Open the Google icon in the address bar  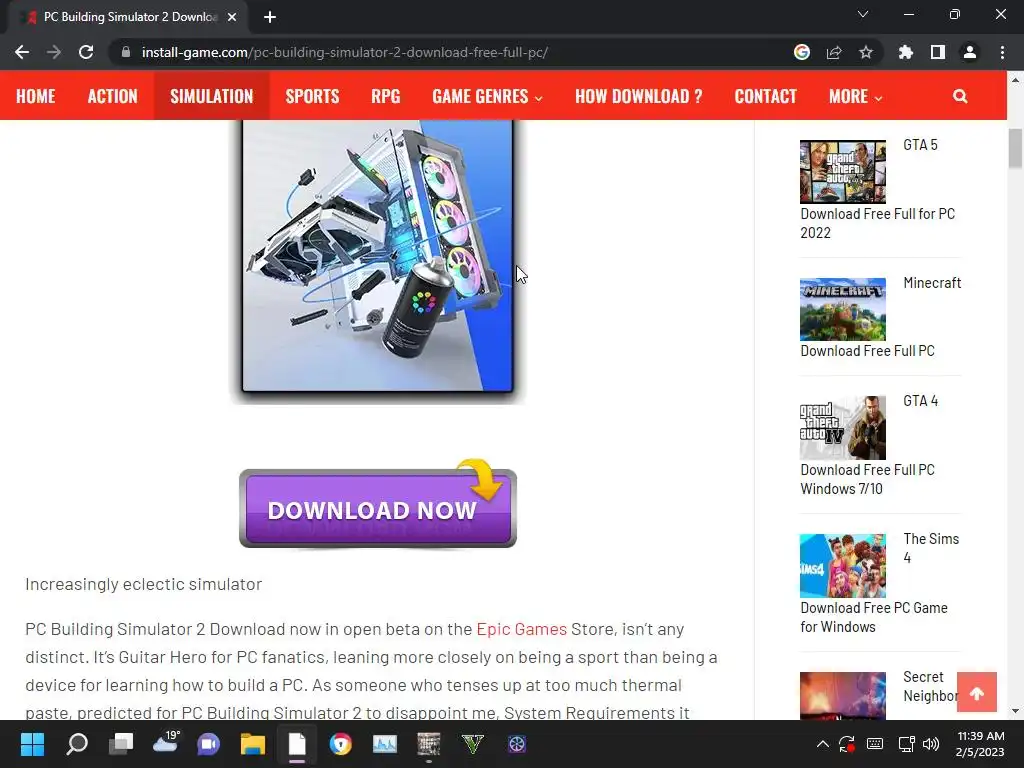click(802, 52)
